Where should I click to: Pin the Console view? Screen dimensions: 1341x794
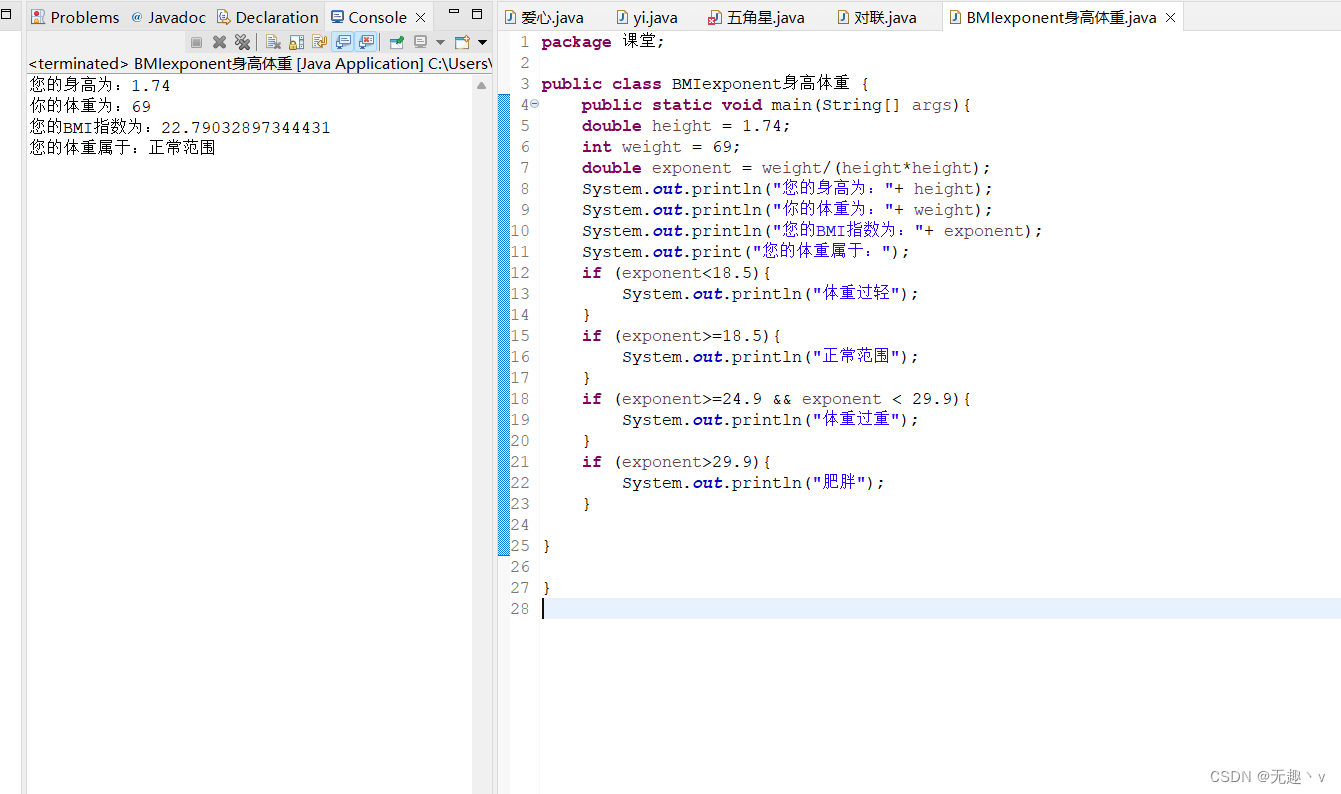395,41
